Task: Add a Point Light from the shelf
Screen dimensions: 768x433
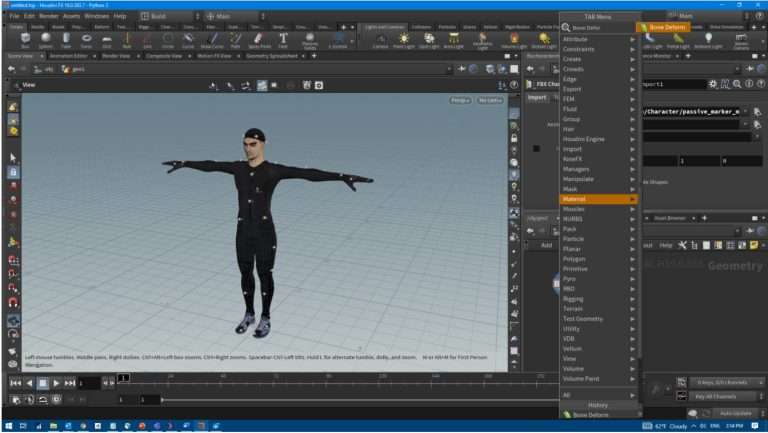Action: click(404, 41)
